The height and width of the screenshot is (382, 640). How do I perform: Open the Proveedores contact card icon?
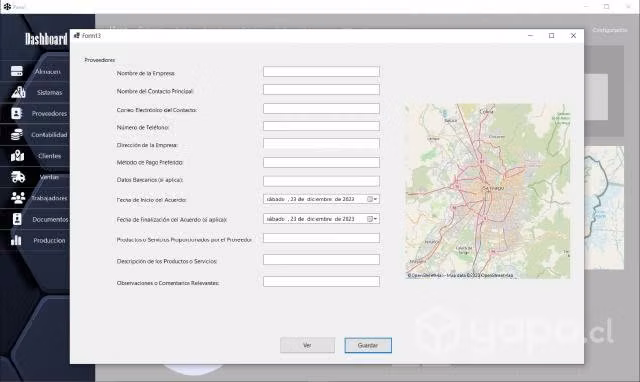point(16,113)
